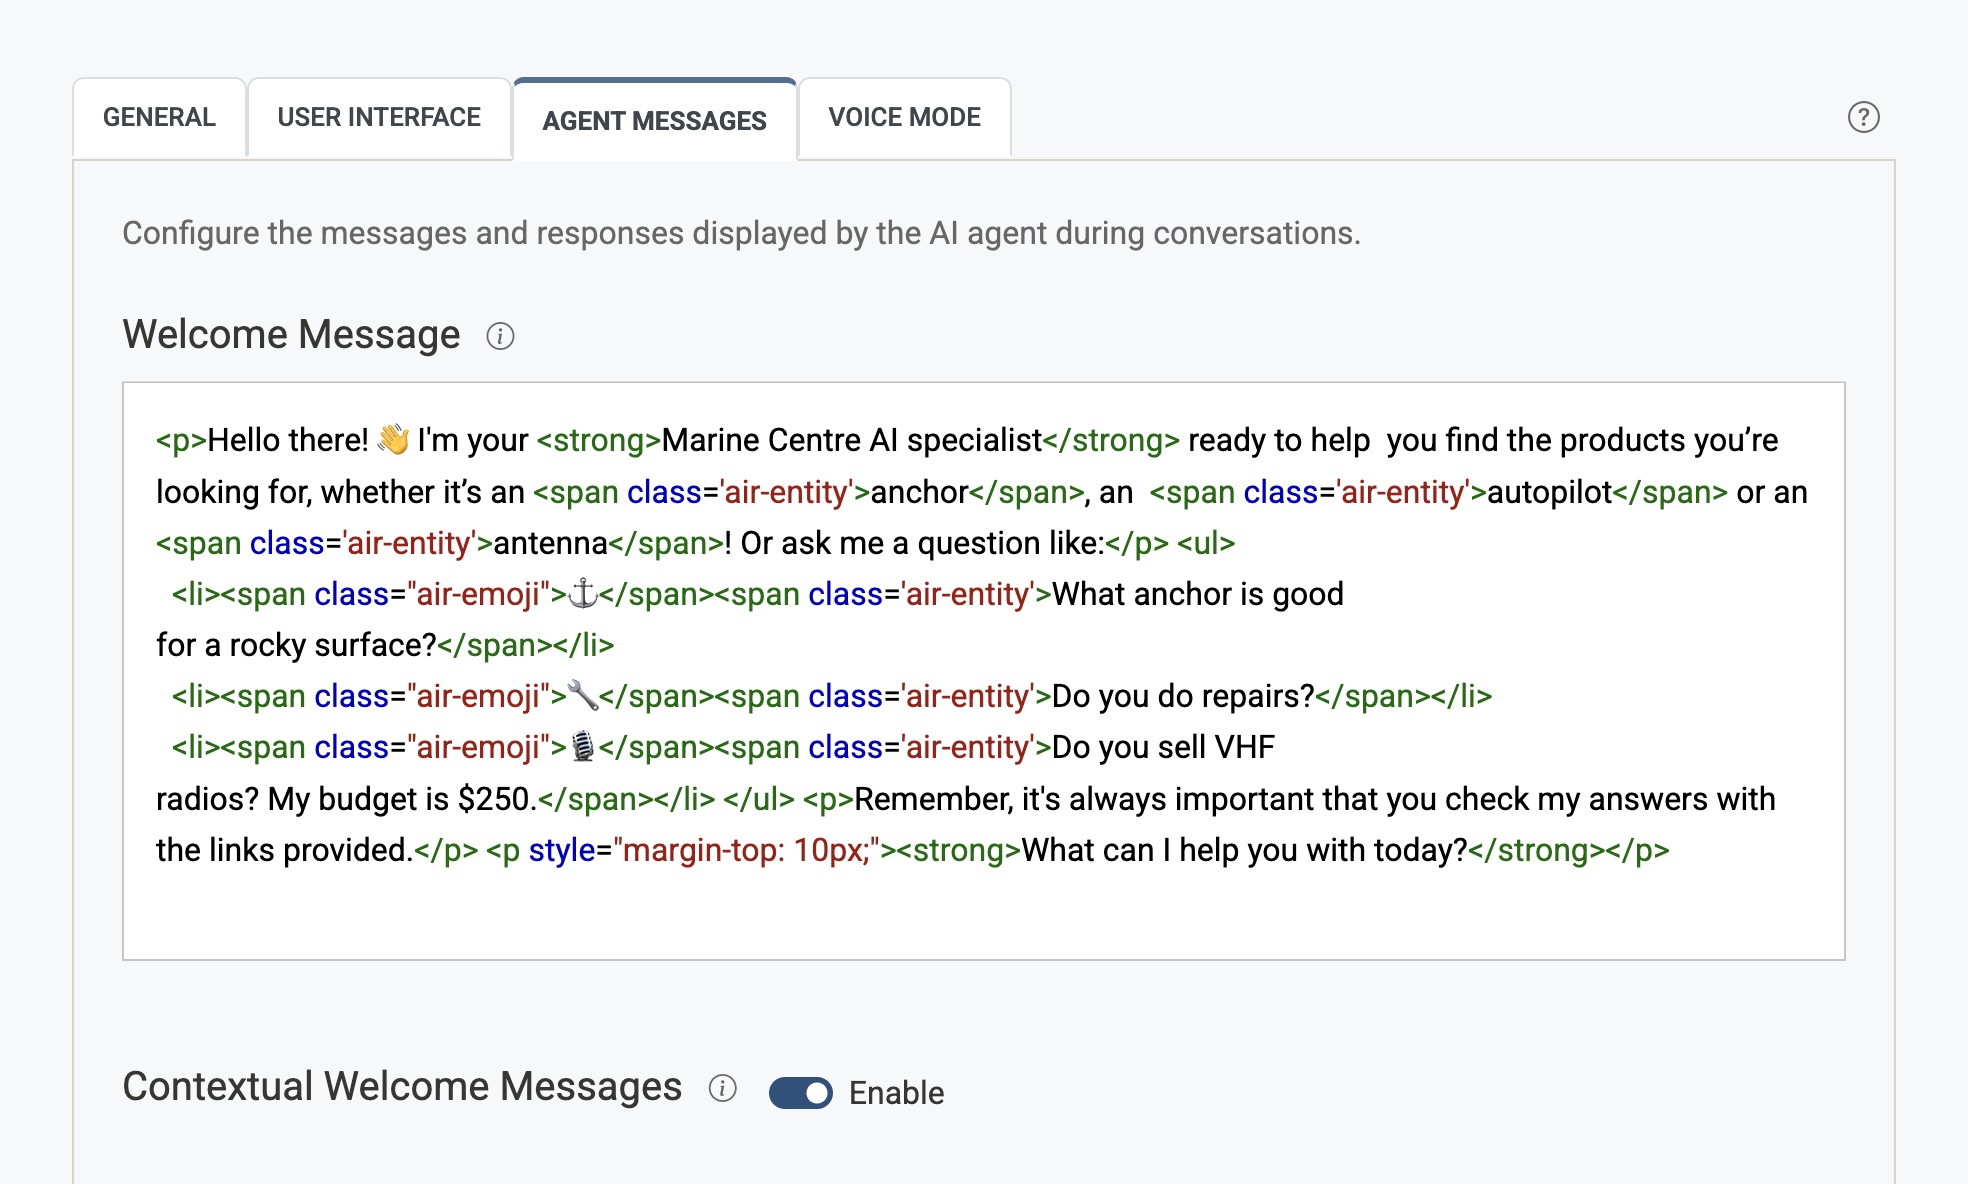Click the word 'antenna' in the editor

(550, 543)
